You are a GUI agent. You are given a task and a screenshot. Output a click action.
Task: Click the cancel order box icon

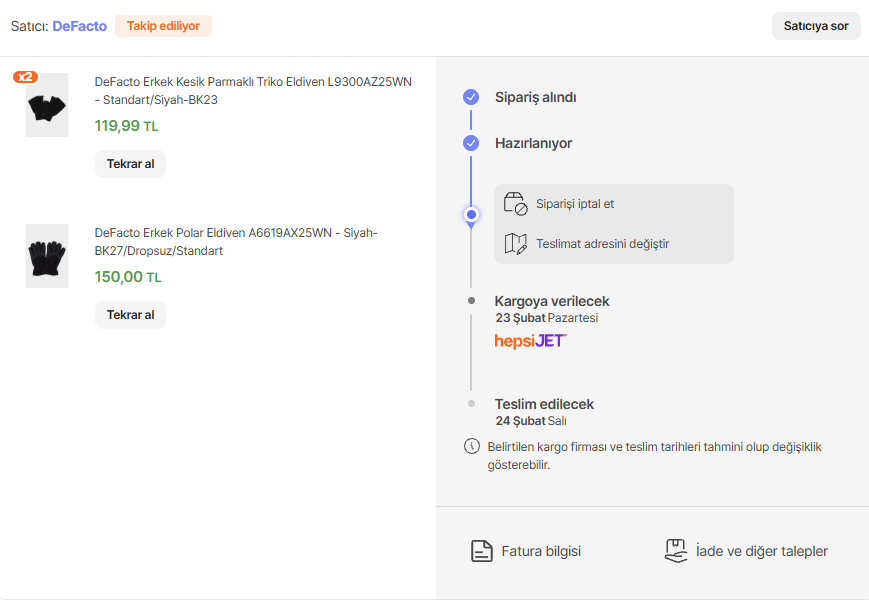pyautogui.click(x=515, y=204)
